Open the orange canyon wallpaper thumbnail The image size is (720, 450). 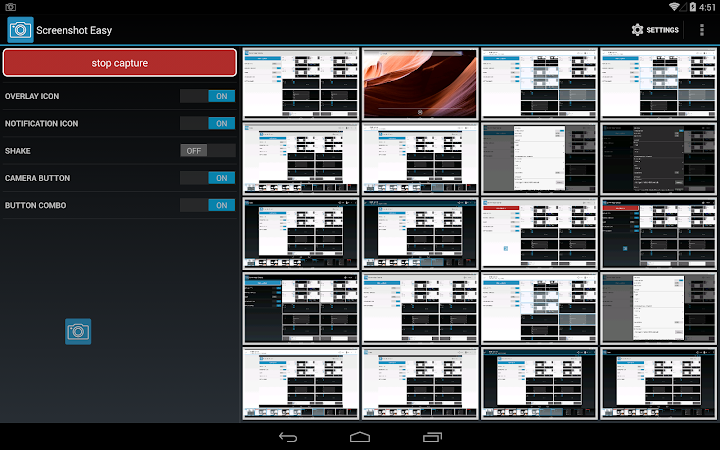pyautogui.click(x=420, y=84)
